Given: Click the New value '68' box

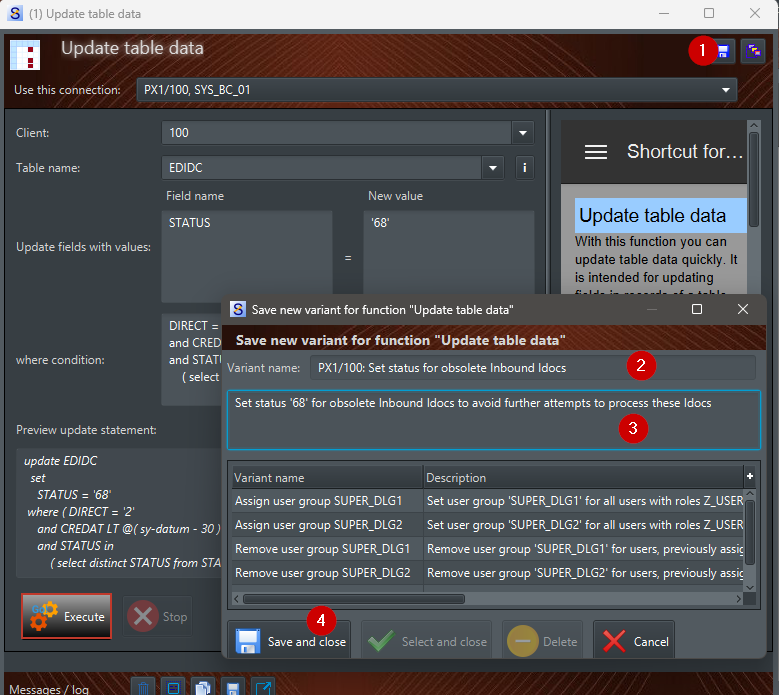Looking at the screenshot, I should coord(449,253).
